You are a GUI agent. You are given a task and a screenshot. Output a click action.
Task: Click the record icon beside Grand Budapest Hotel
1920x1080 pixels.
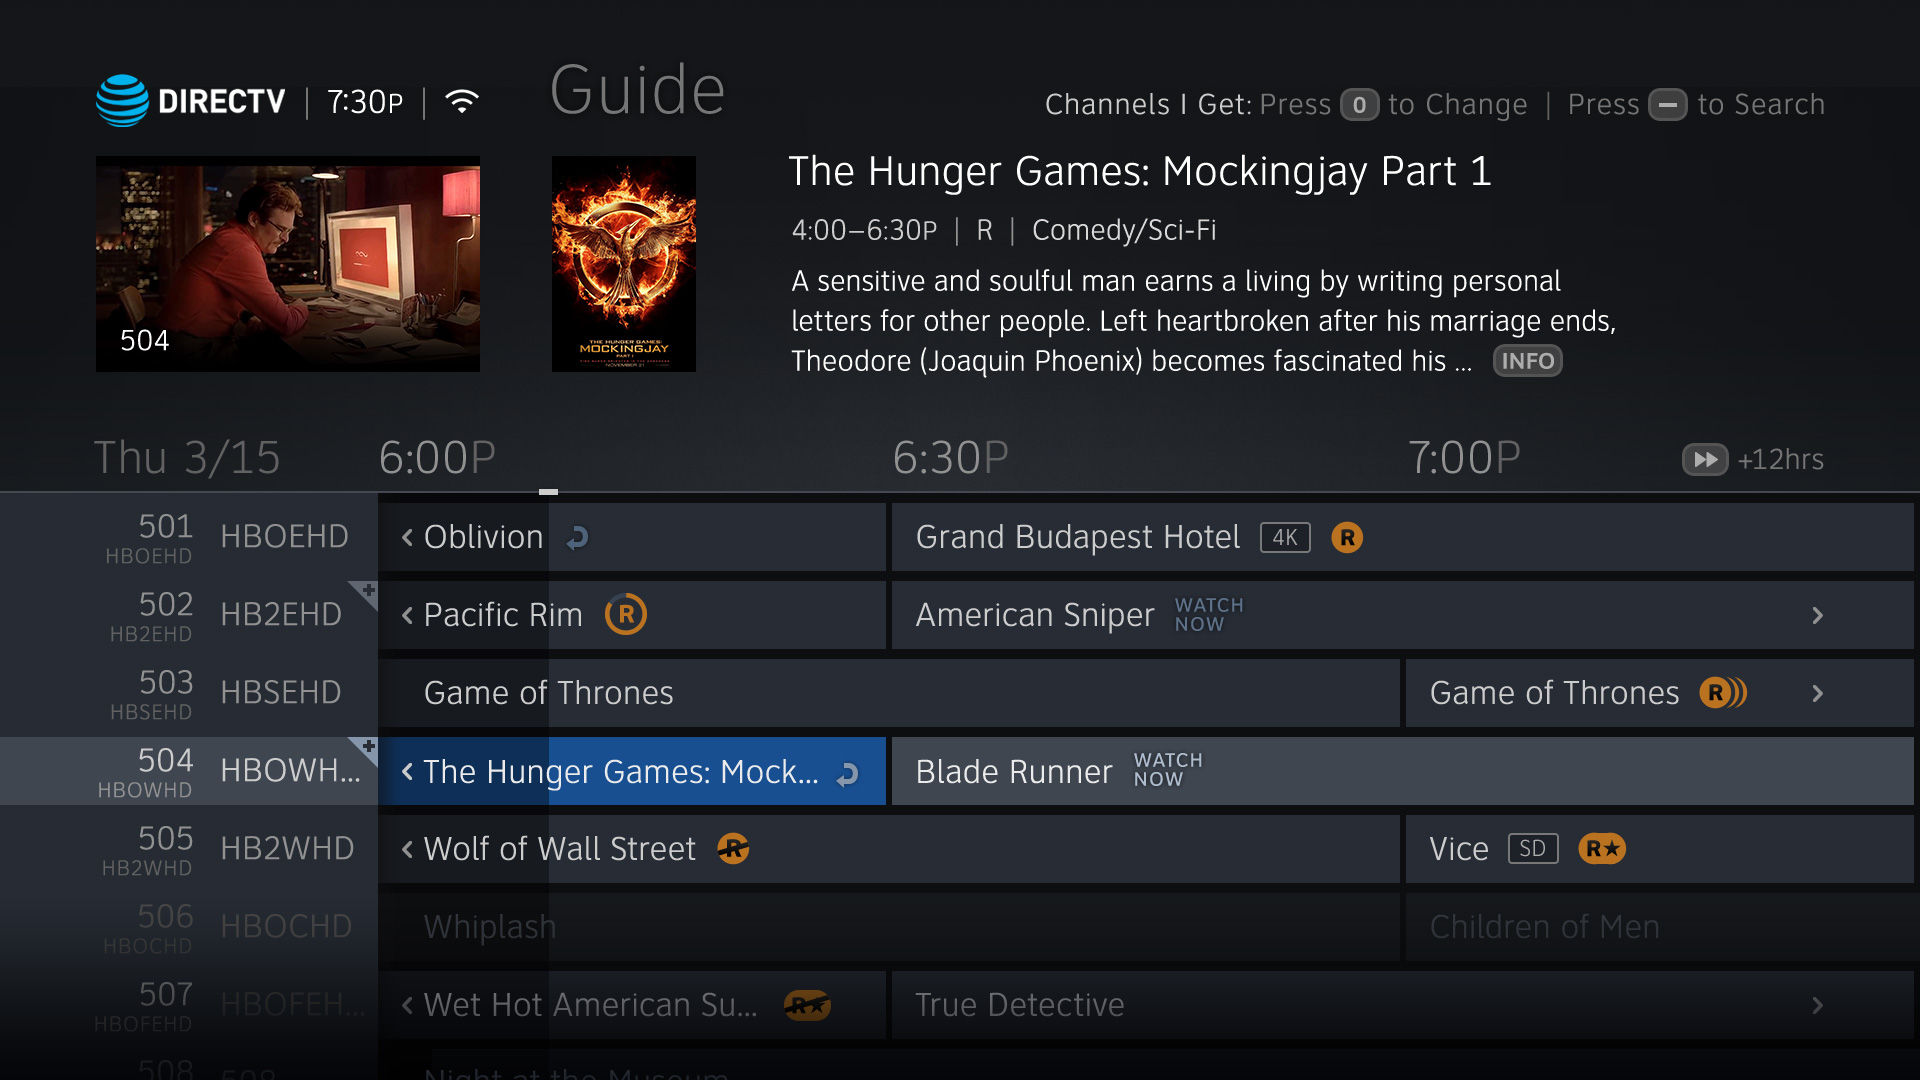[1347, 538]
